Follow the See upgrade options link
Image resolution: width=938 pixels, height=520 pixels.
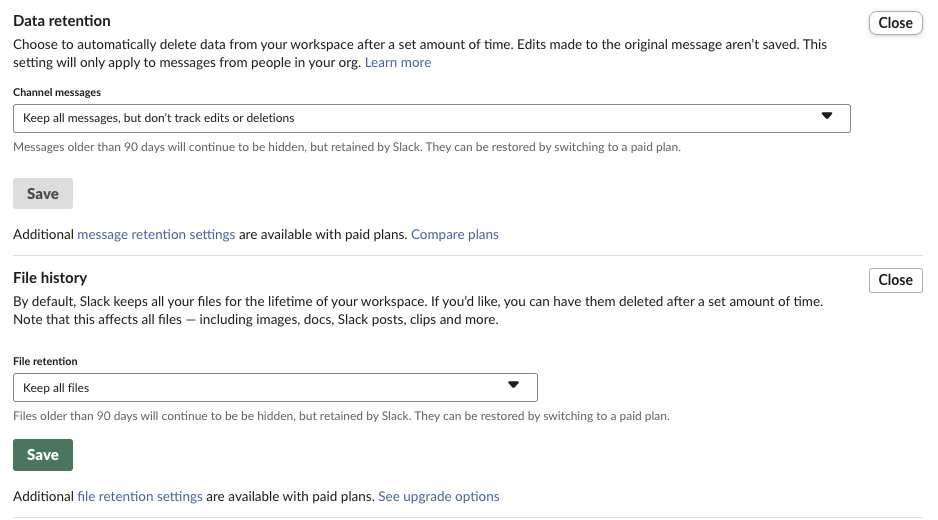[438, 497]
